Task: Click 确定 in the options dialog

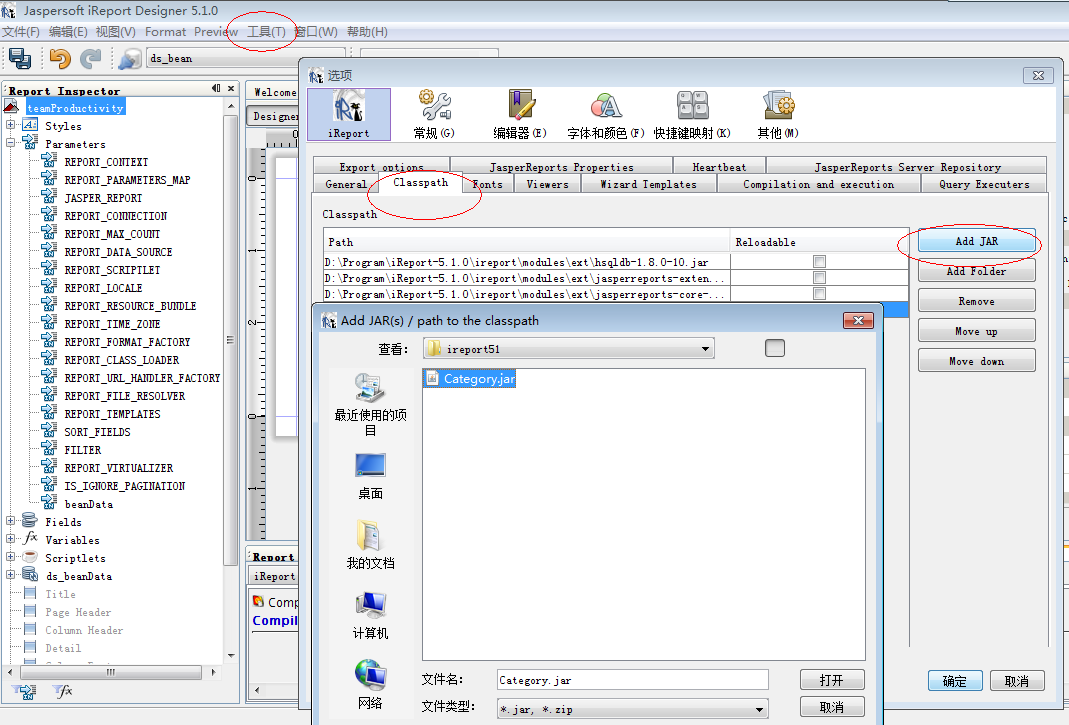Action: click(x=954, y=681)
